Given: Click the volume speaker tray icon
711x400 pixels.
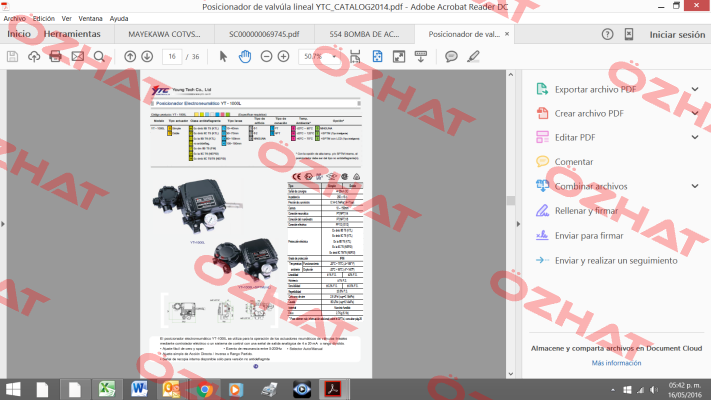Looking at the screenshot, I should coord(654,390).
